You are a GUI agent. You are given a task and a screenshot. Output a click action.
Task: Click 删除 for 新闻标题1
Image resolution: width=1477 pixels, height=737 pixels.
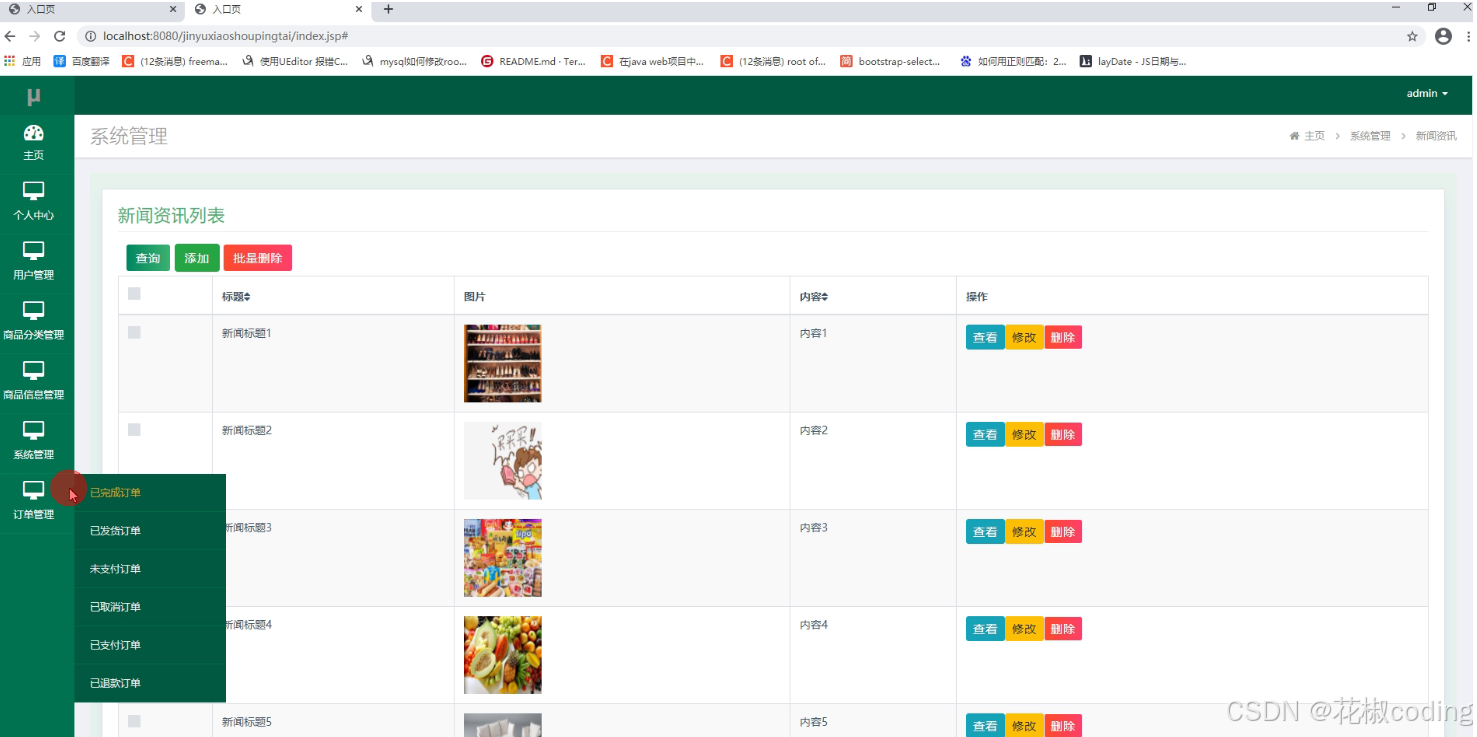[1063, 337]
